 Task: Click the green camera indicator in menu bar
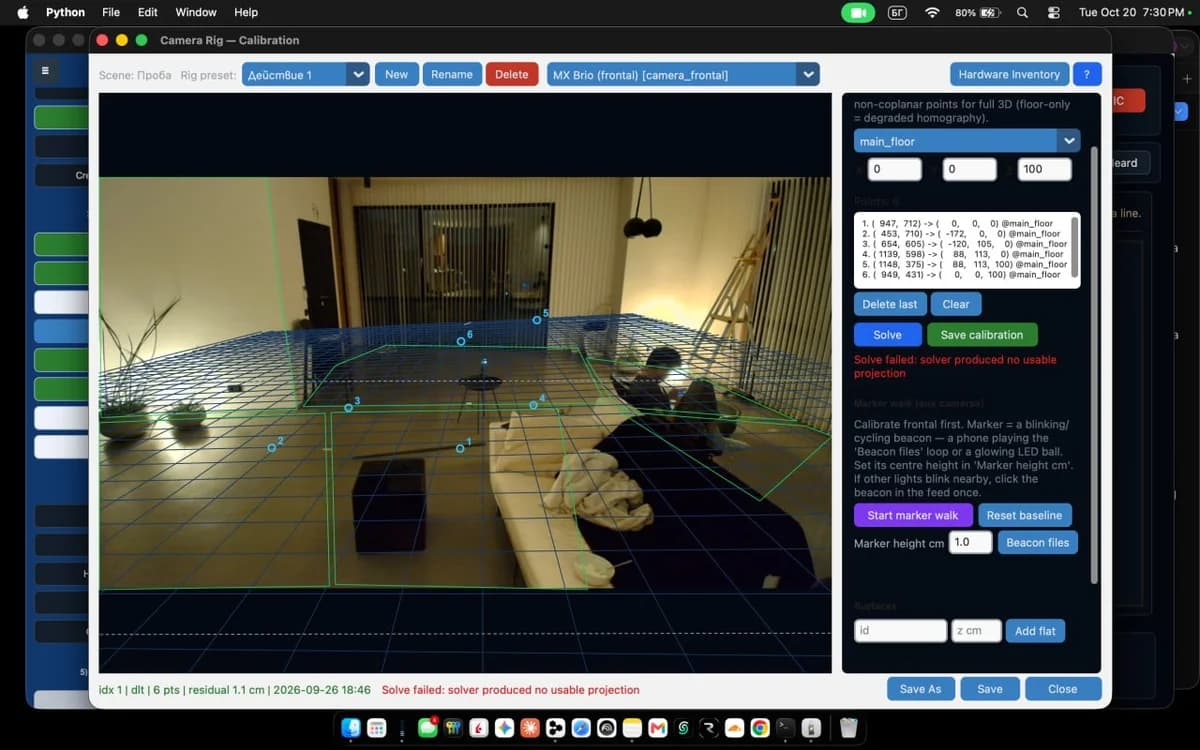(x=857, y=12)
